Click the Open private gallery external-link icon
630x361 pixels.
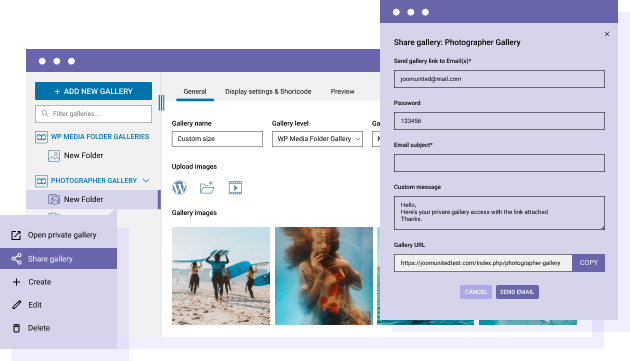coord(16,235)
